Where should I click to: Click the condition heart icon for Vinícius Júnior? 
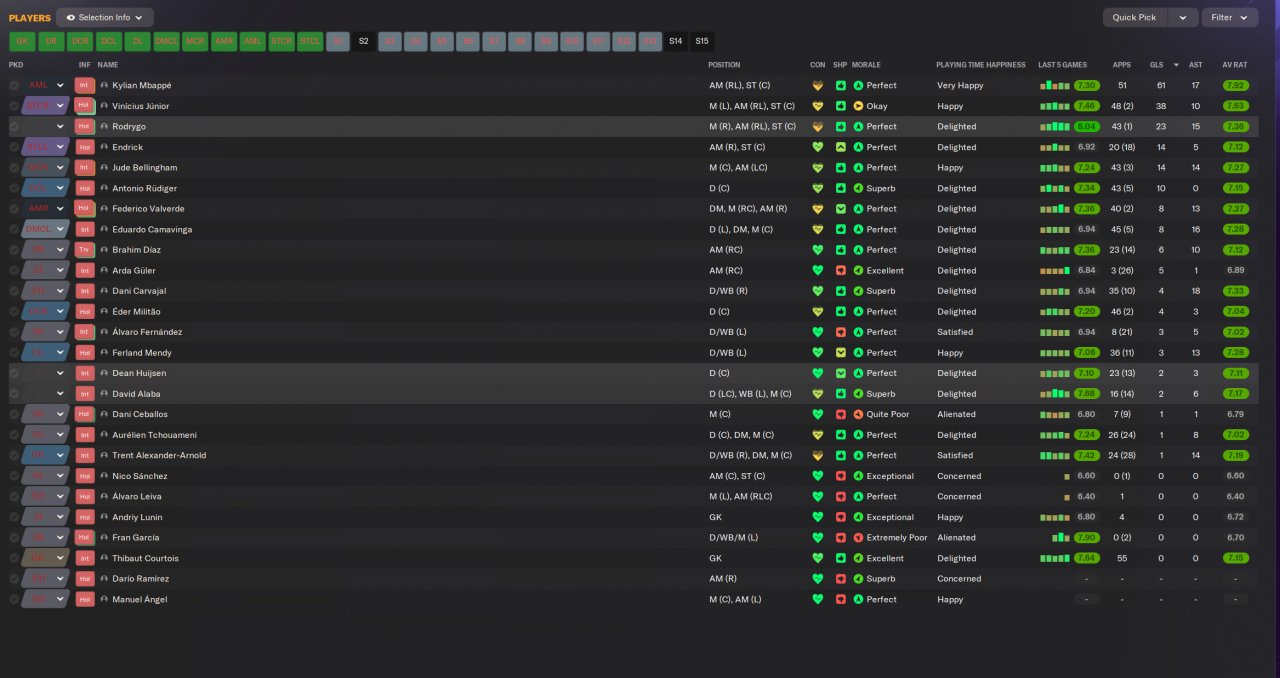[817, 106]
